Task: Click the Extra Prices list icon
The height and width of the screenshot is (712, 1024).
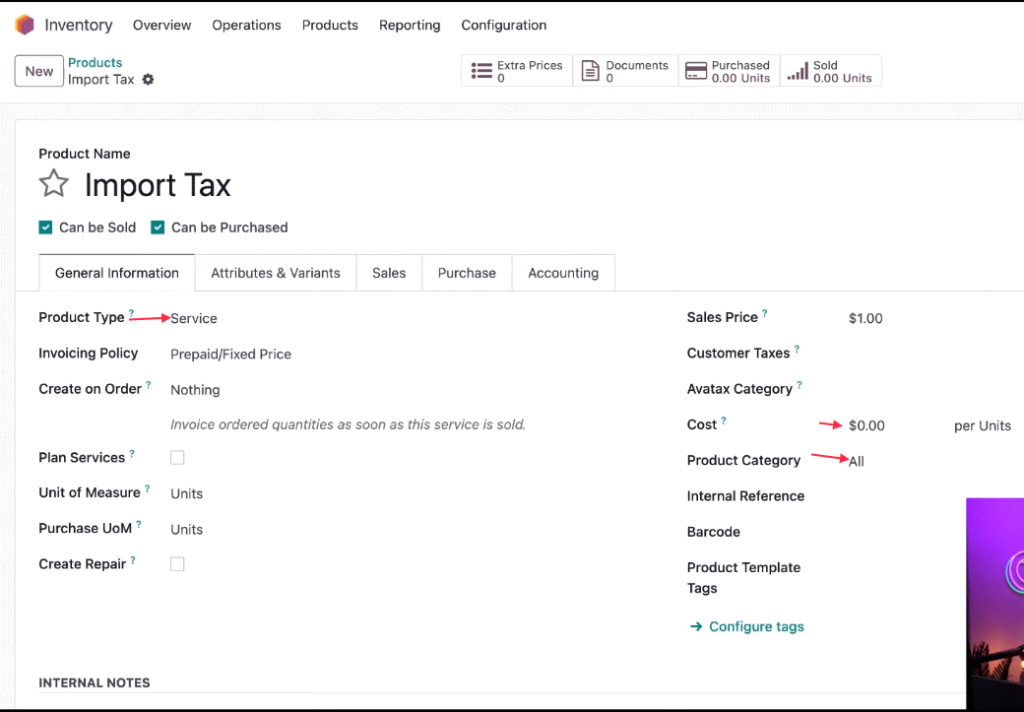Action: coord(482,71)
